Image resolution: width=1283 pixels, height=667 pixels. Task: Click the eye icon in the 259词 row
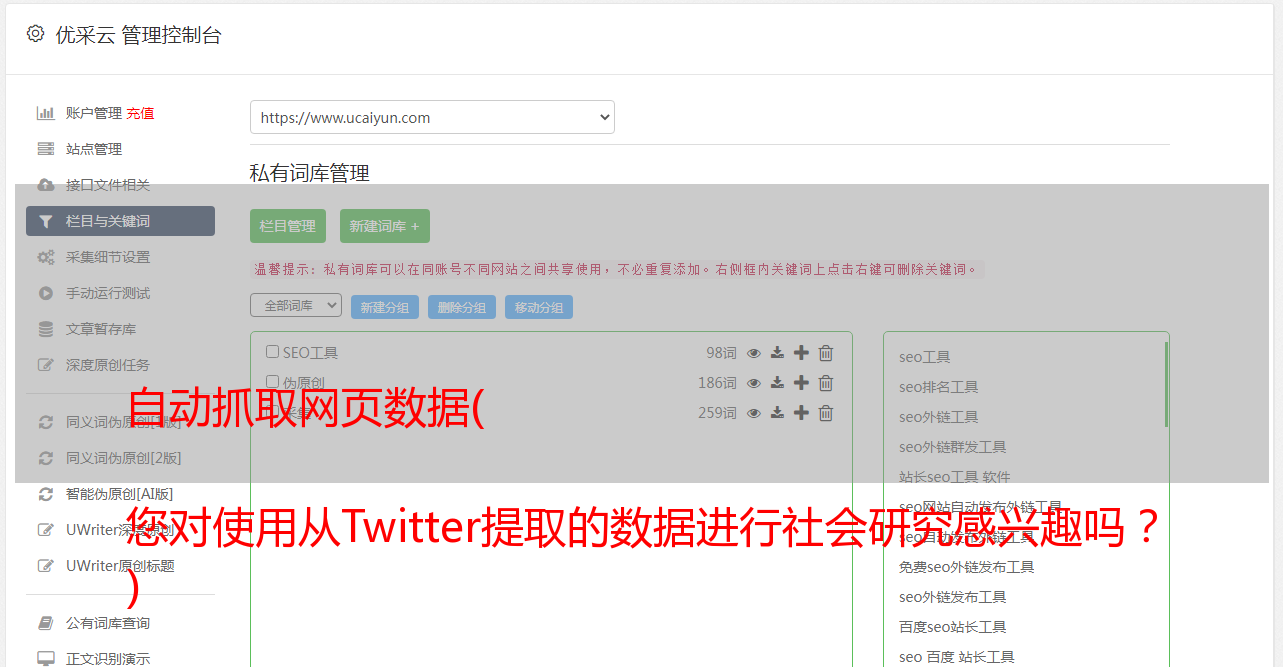pyautogui.click(x=754, y=413)
